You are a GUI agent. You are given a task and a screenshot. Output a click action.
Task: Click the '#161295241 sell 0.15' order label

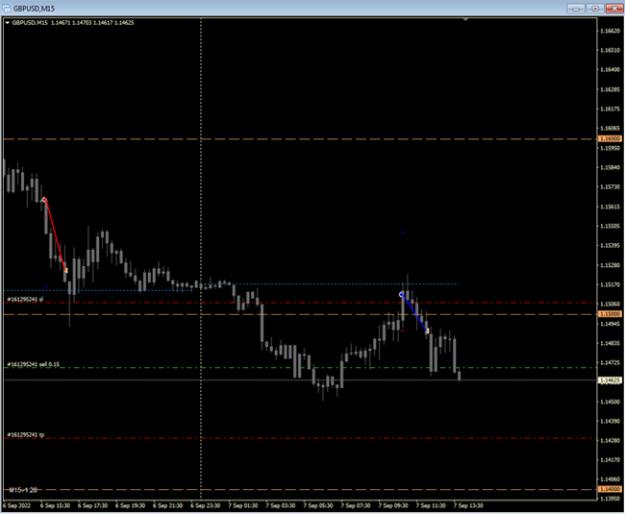[33, 364]
